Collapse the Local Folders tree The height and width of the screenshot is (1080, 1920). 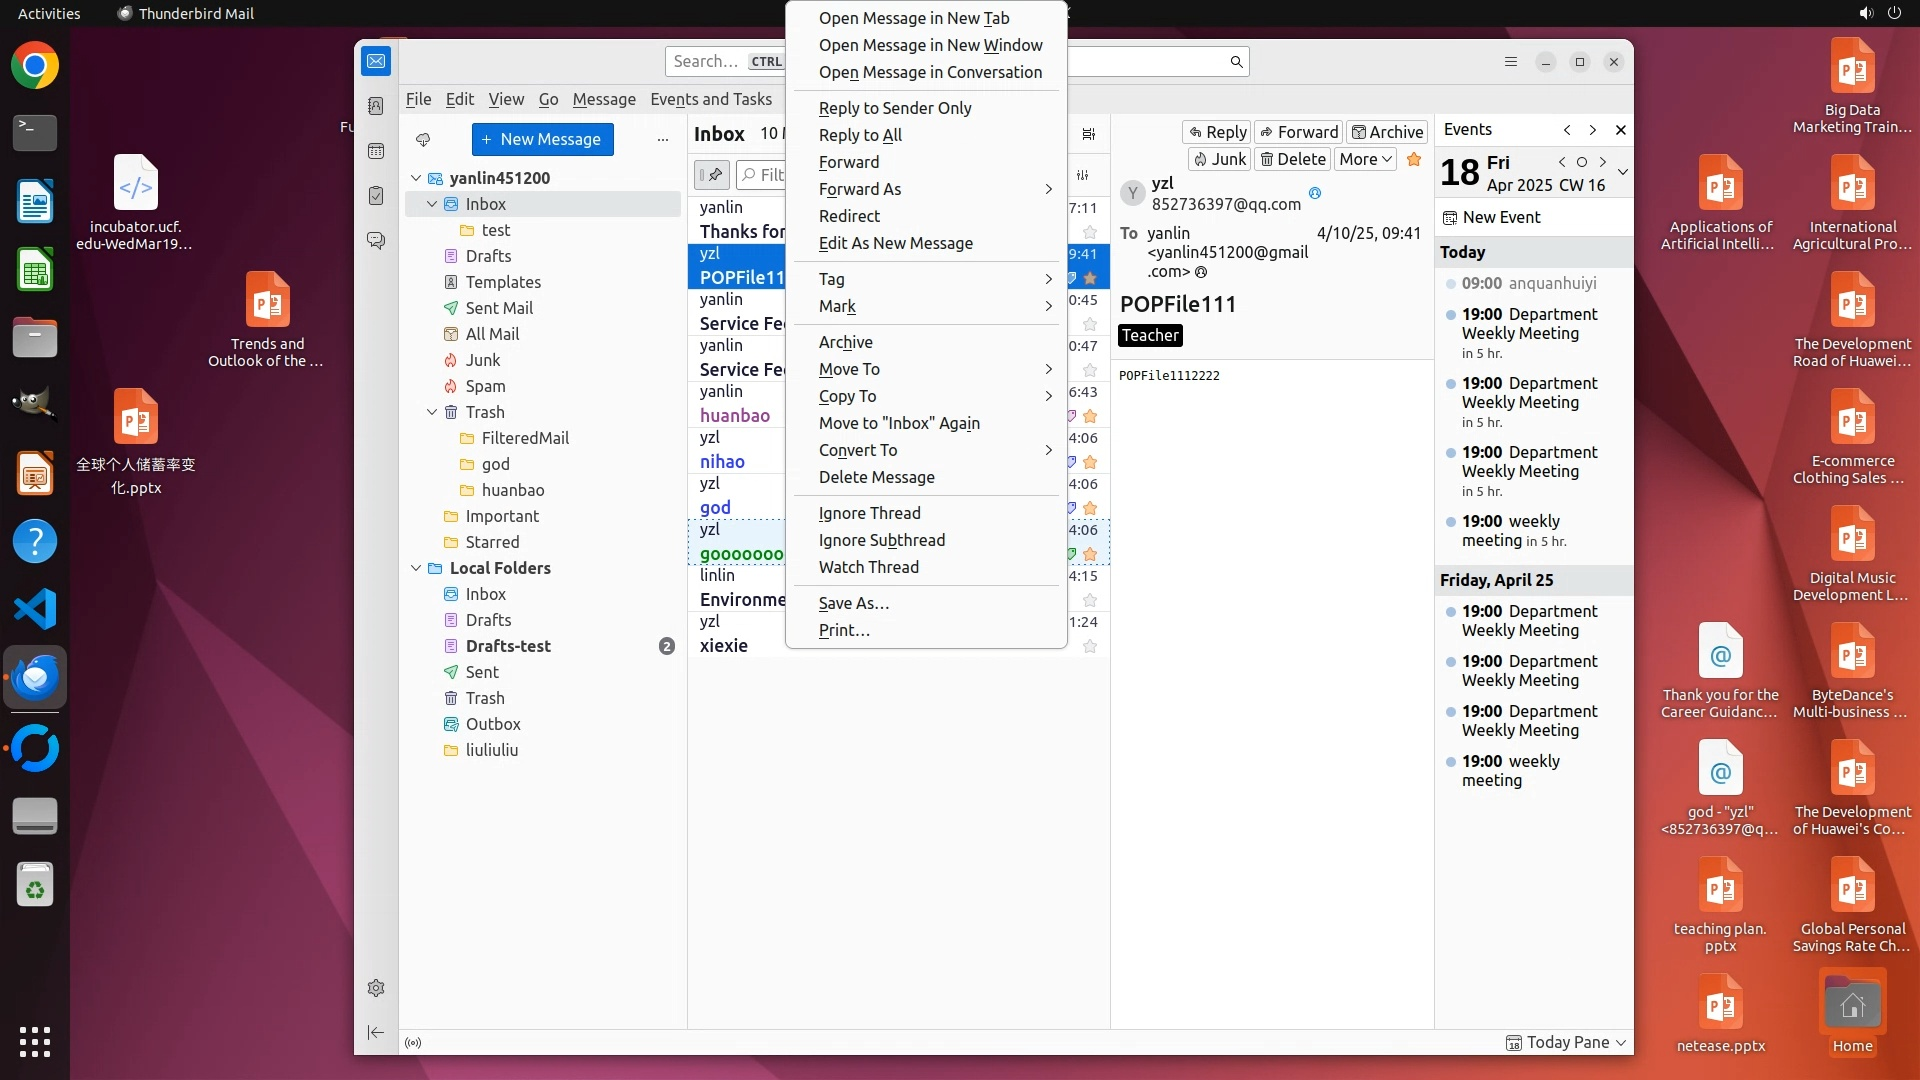click(x=416, y=568)
